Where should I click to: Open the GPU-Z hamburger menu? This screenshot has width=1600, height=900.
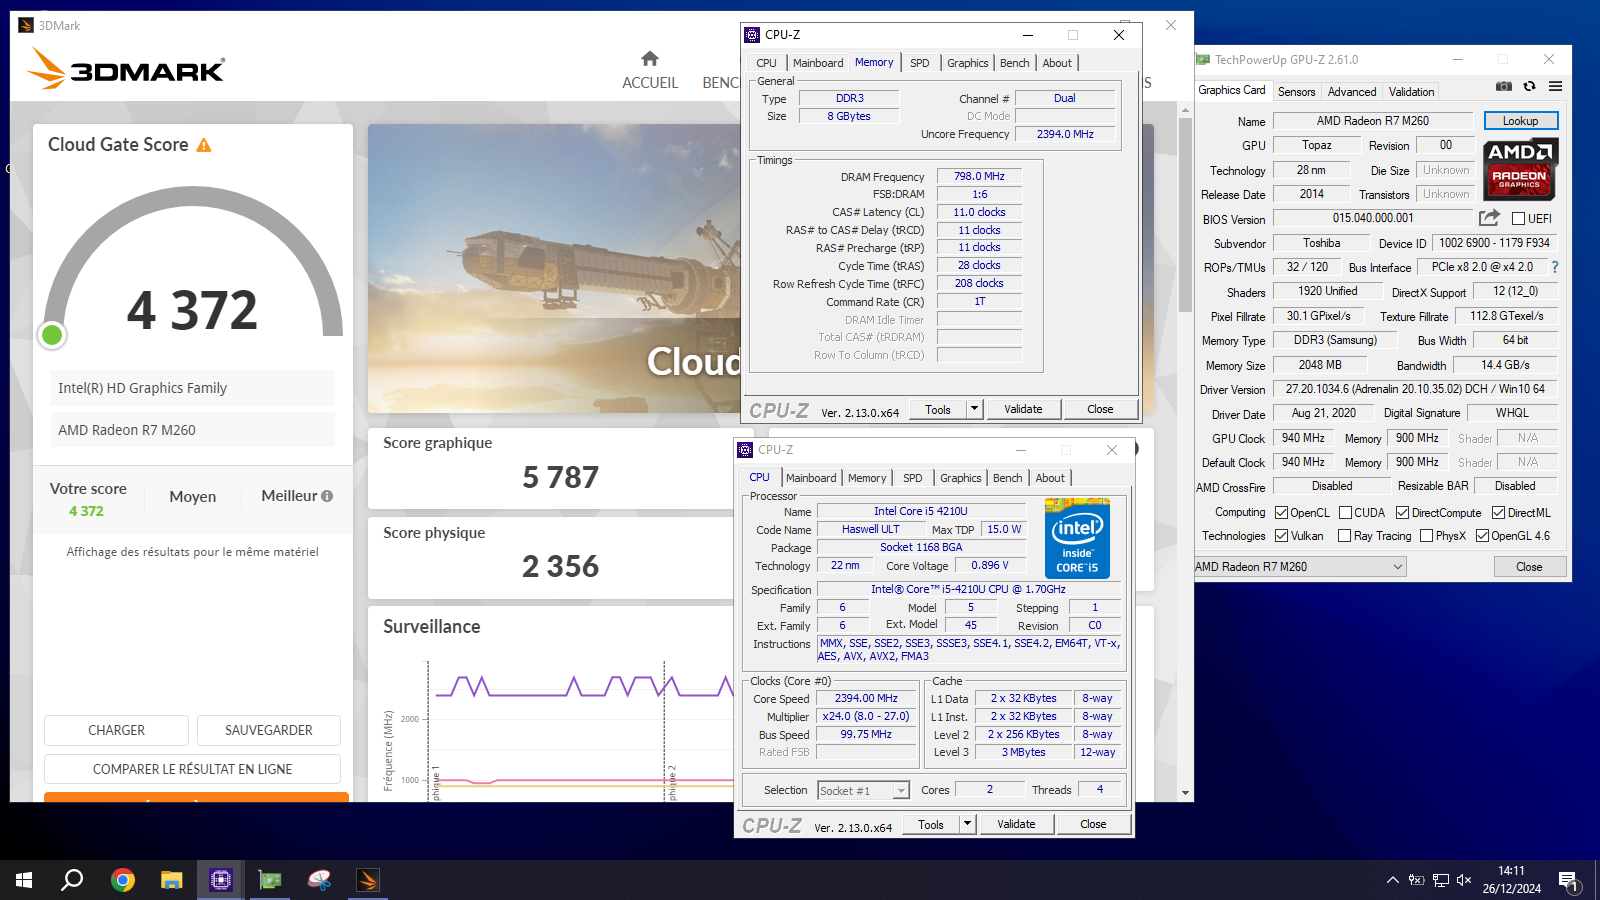[1556, 87]
